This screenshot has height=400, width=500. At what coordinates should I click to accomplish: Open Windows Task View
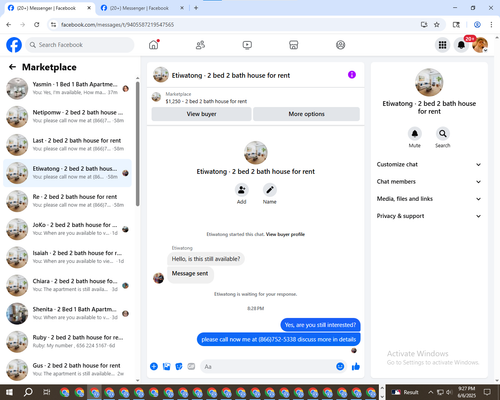46,392
